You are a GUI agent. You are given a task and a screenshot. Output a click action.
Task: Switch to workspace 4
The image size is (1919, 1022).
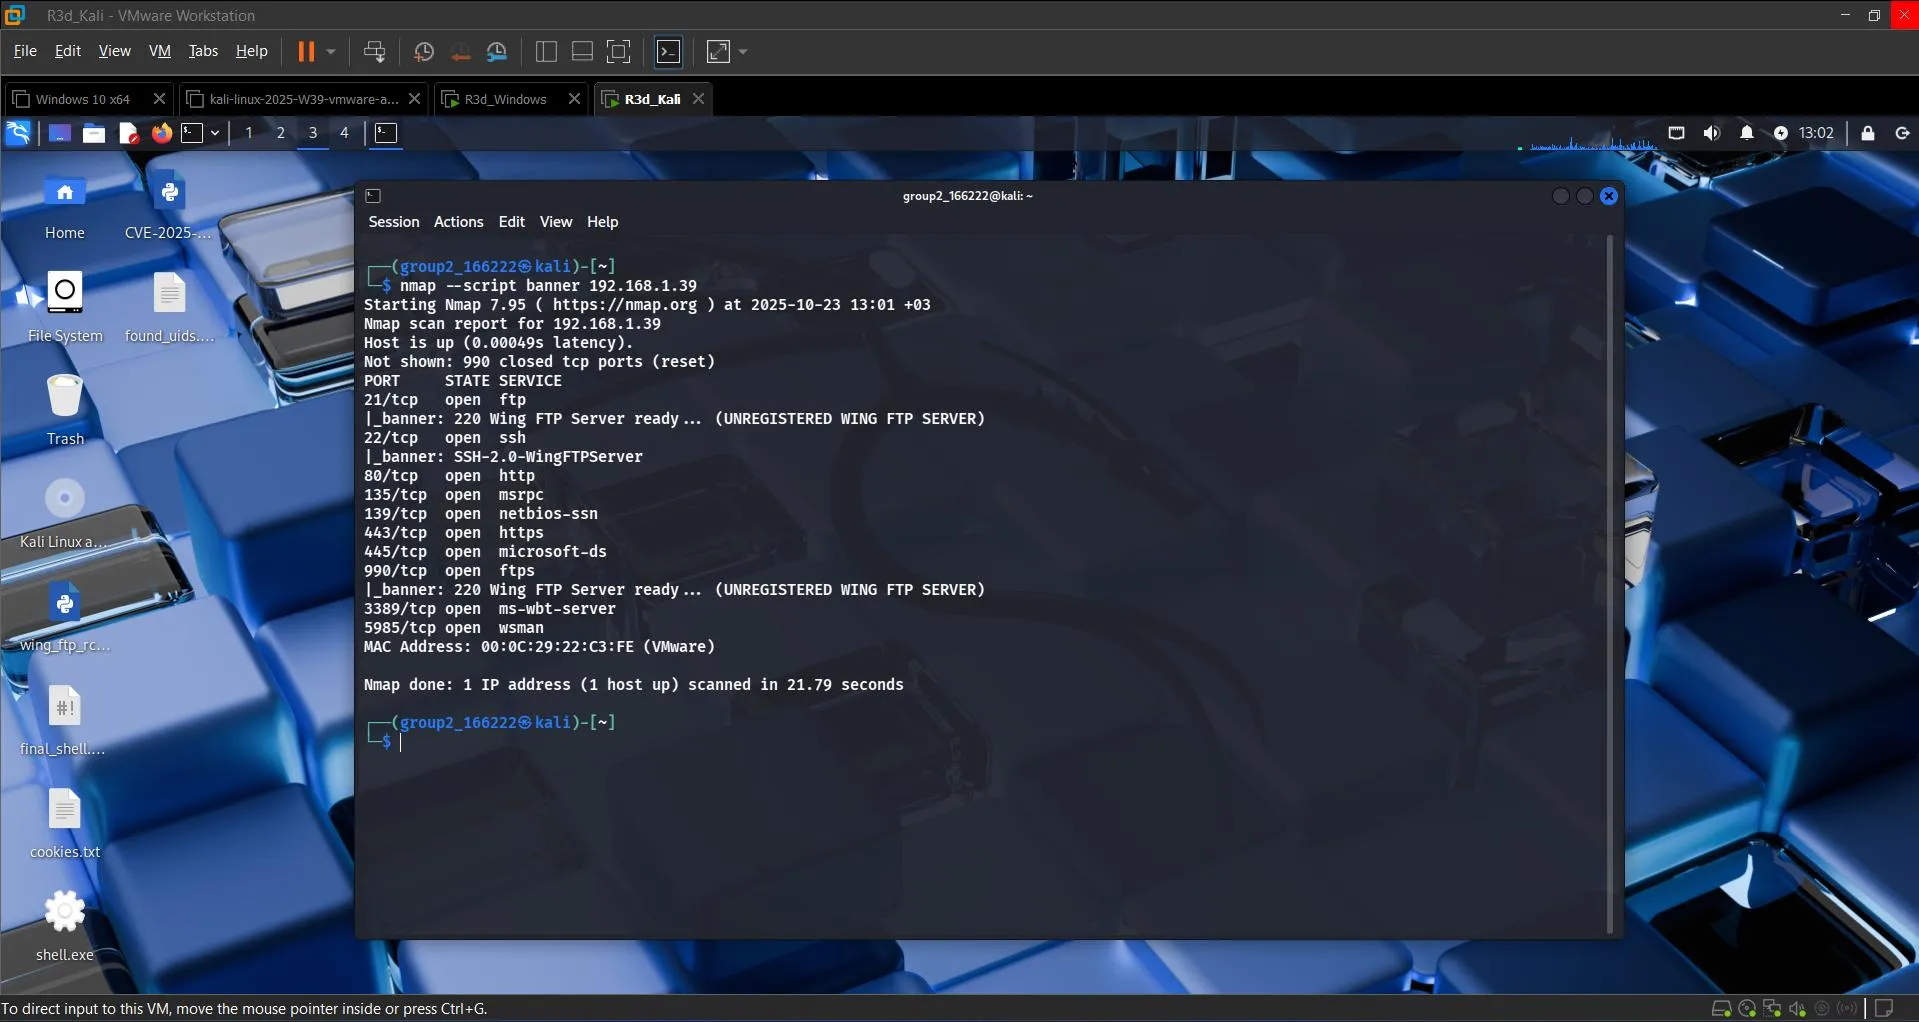pos(345,133)
